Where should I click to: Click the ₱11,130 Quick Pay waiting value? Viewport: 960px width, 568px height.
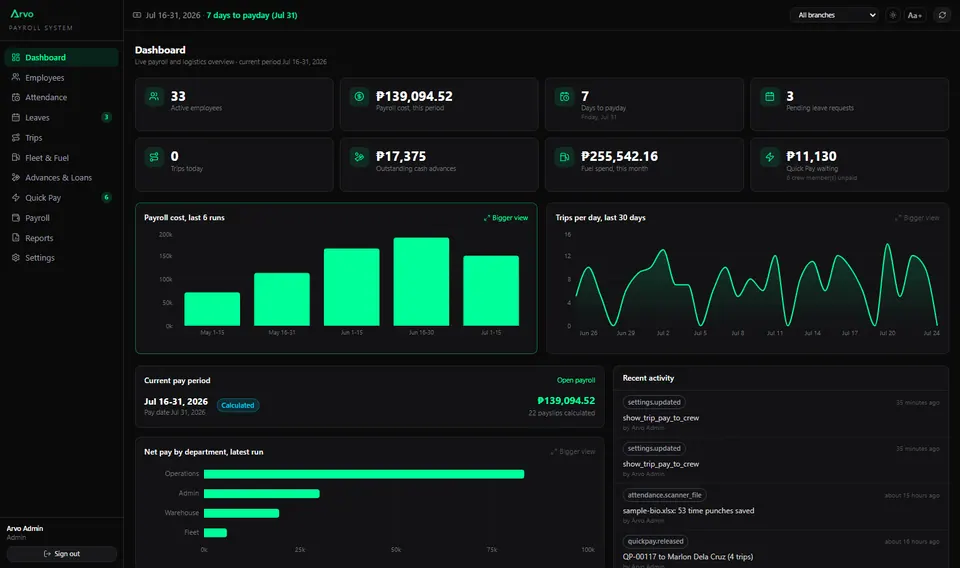click(x=811, y=156)
